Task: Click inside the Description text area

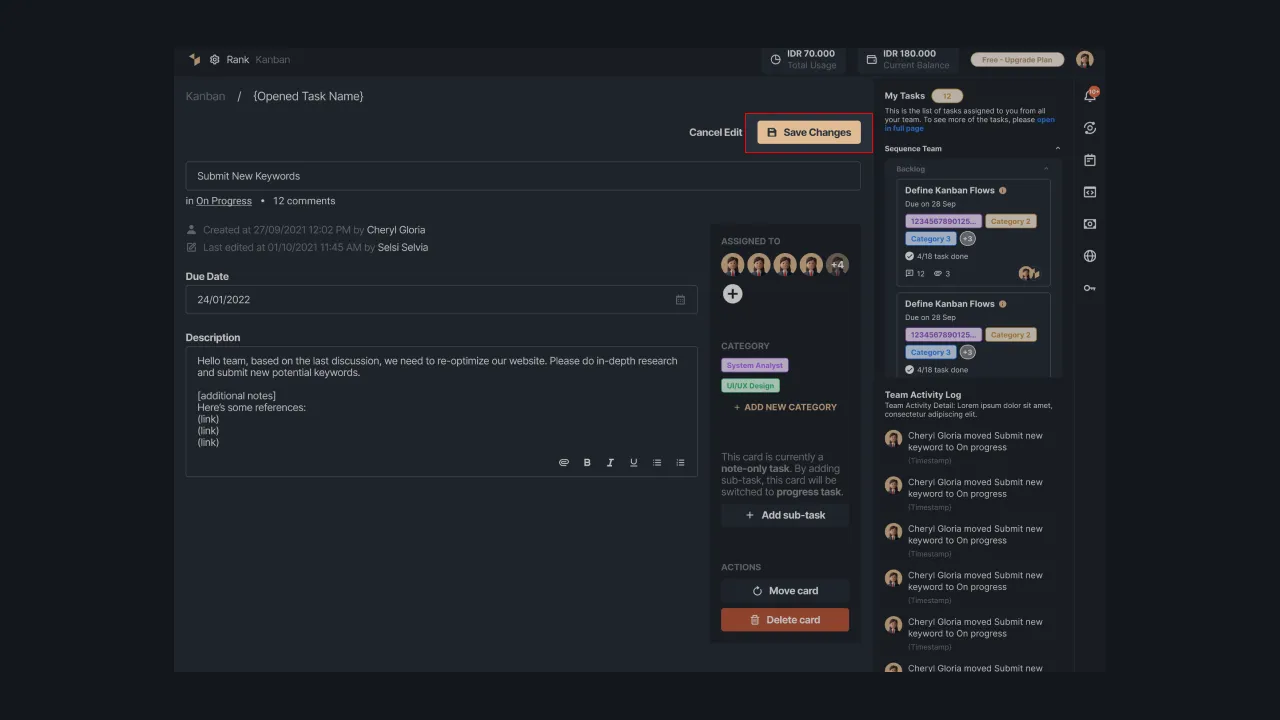Action: tap(441, 412)
